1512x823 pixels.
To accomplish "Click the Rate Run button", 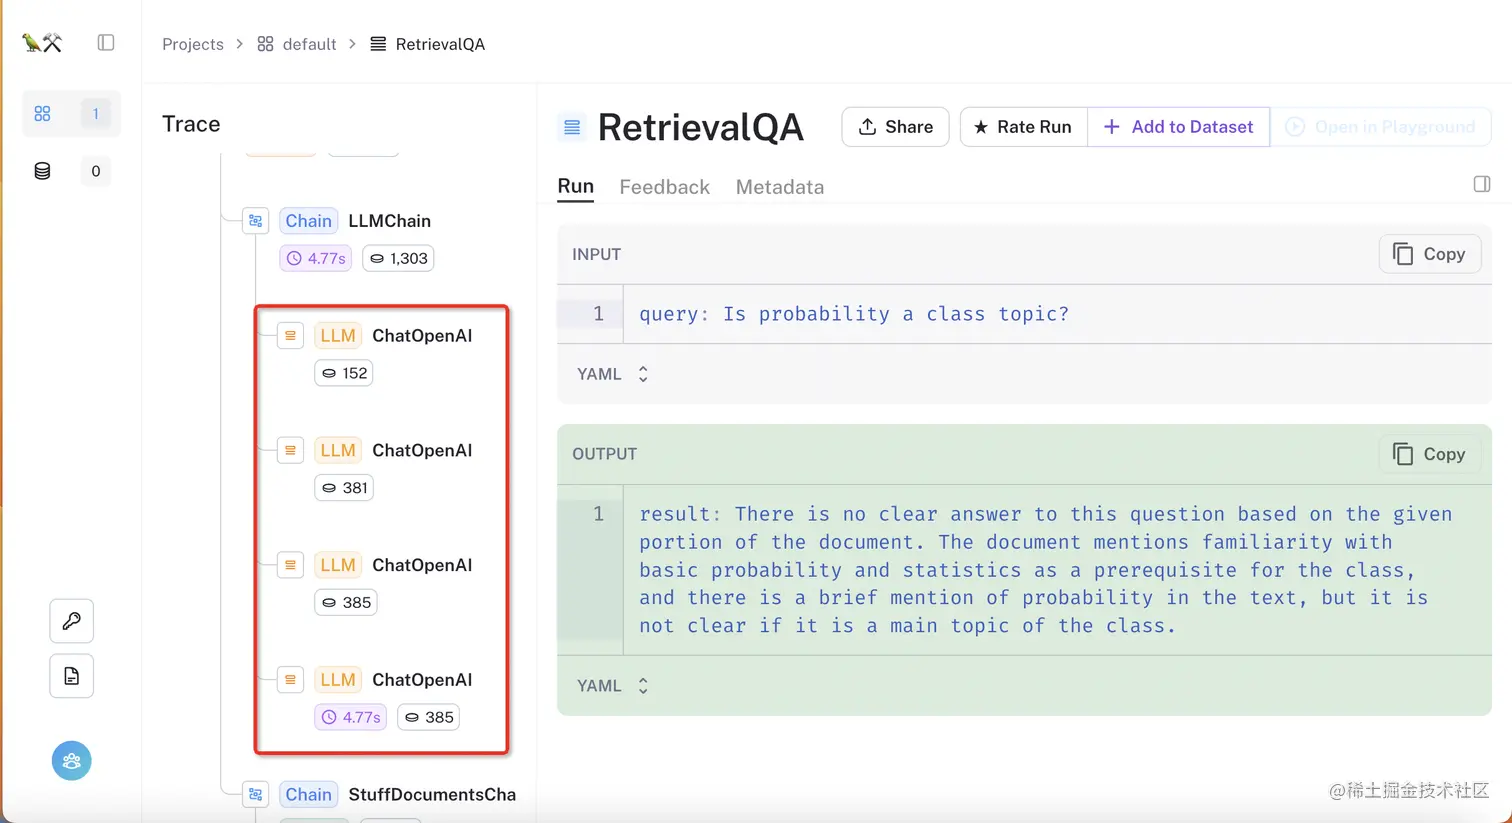I will click(1023, 127).
